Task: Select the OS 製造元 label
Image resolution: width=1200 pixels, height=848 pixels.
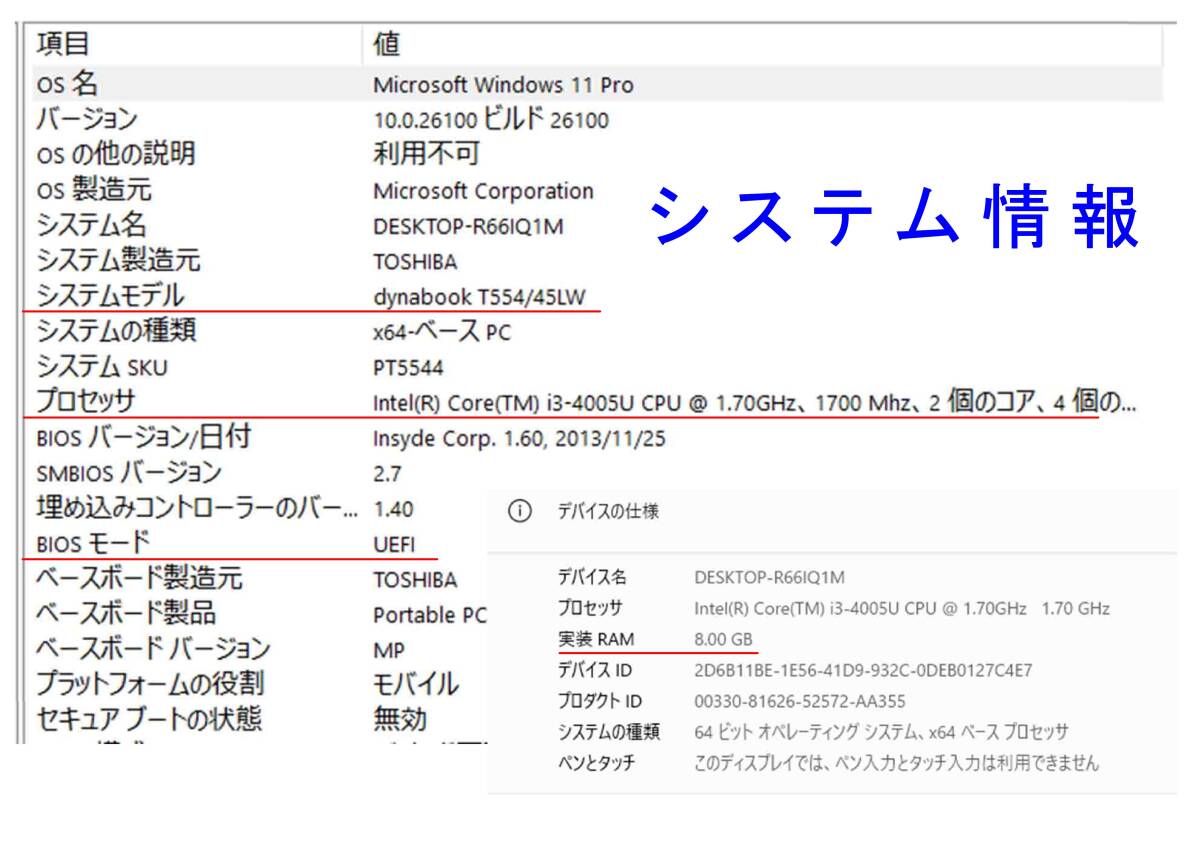Action: click(x=94, y=190)
